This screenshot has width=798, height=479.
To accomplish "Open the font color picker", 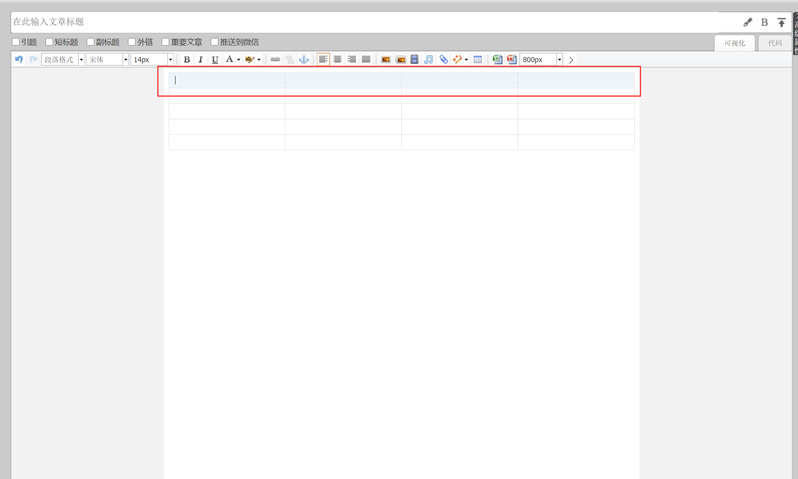I will pyautogui.click(x=230, y=60).
